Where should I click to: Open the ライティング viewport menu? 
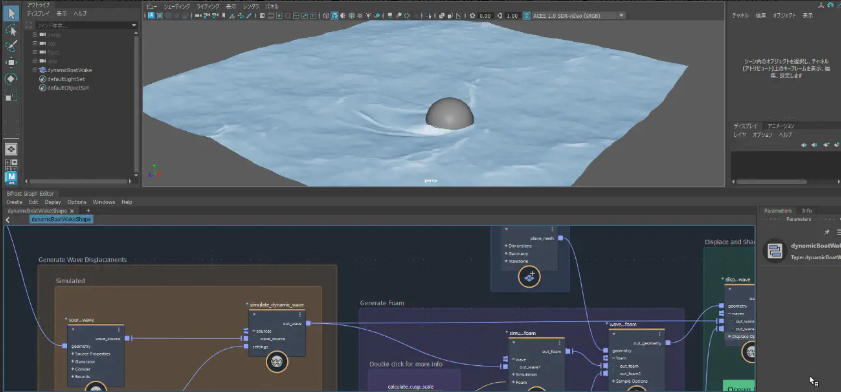pyautogui.click(x=208, y=6)
